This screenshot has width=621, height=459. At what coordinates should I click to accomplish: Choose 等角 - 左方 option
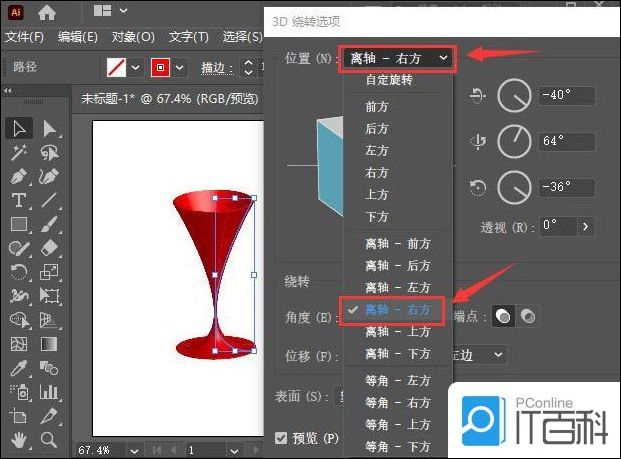click(398, 381)
